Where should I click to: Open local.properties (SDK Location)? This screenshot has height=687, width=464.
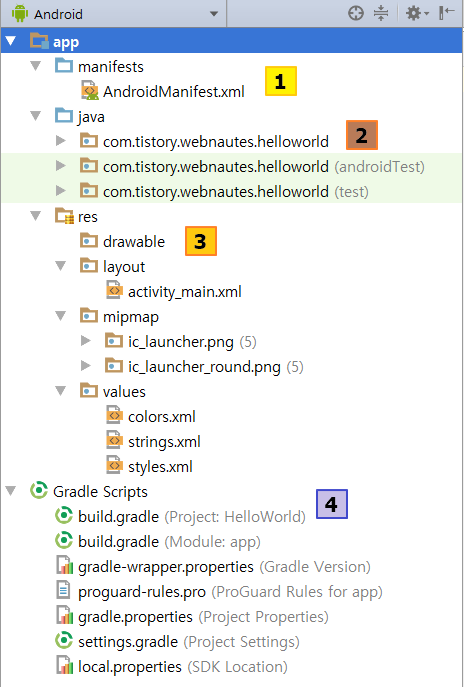183,666
